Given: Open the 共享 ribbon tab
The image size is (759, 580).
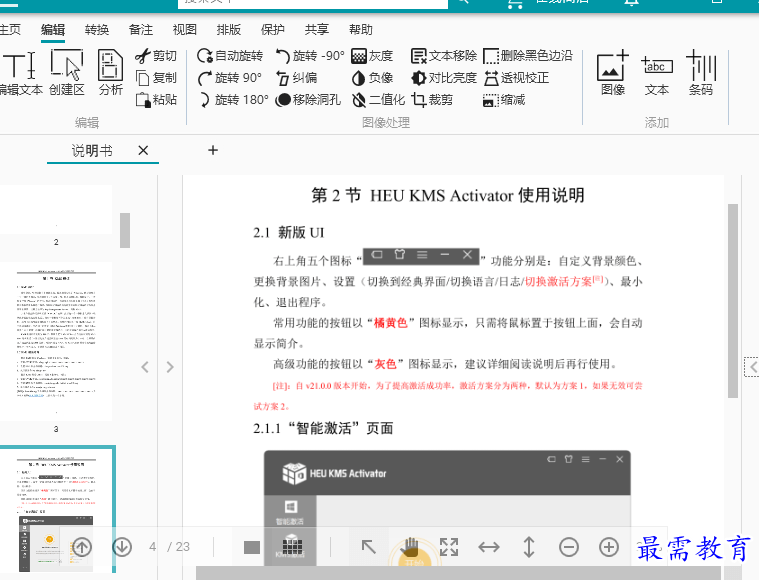Looking at the screenshot, I should coord(317,30).
